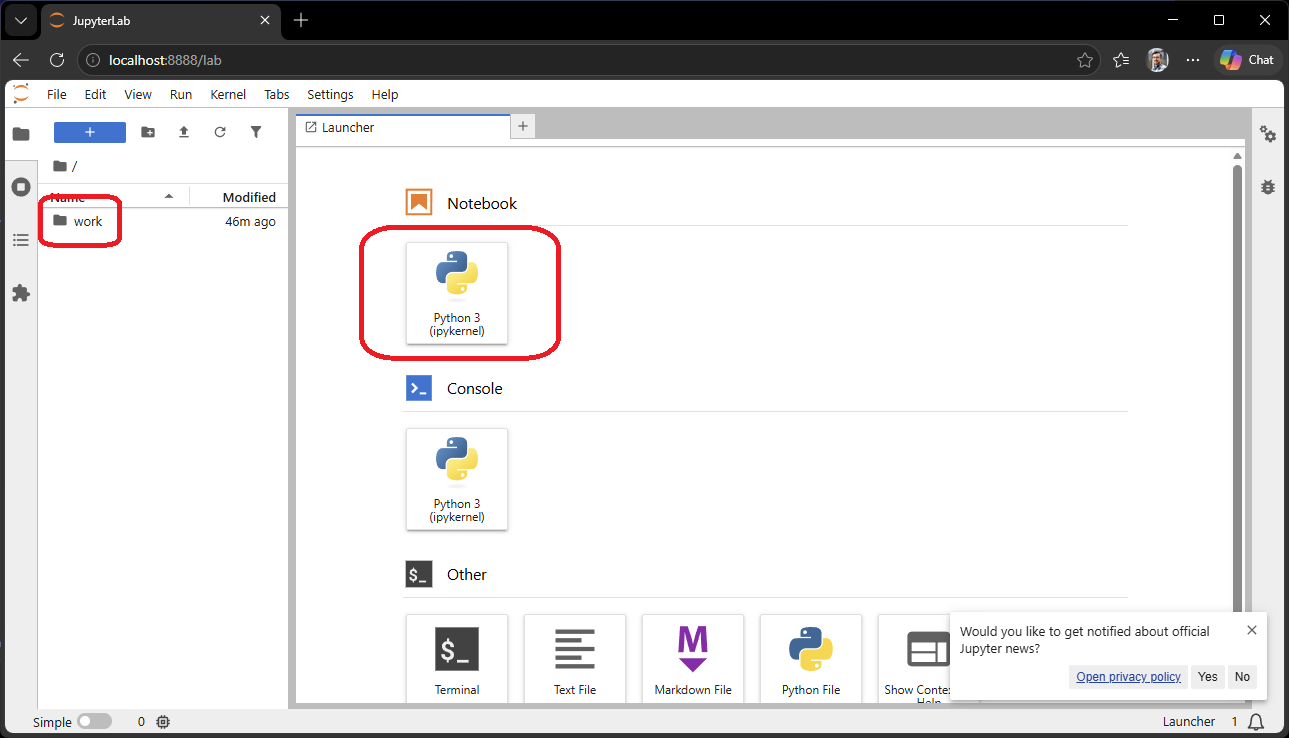The height and width of the screenshot is (738, 1289).
Task: Go back with browser back arrow
Action: pyautogui.click(x=21, y=60)
